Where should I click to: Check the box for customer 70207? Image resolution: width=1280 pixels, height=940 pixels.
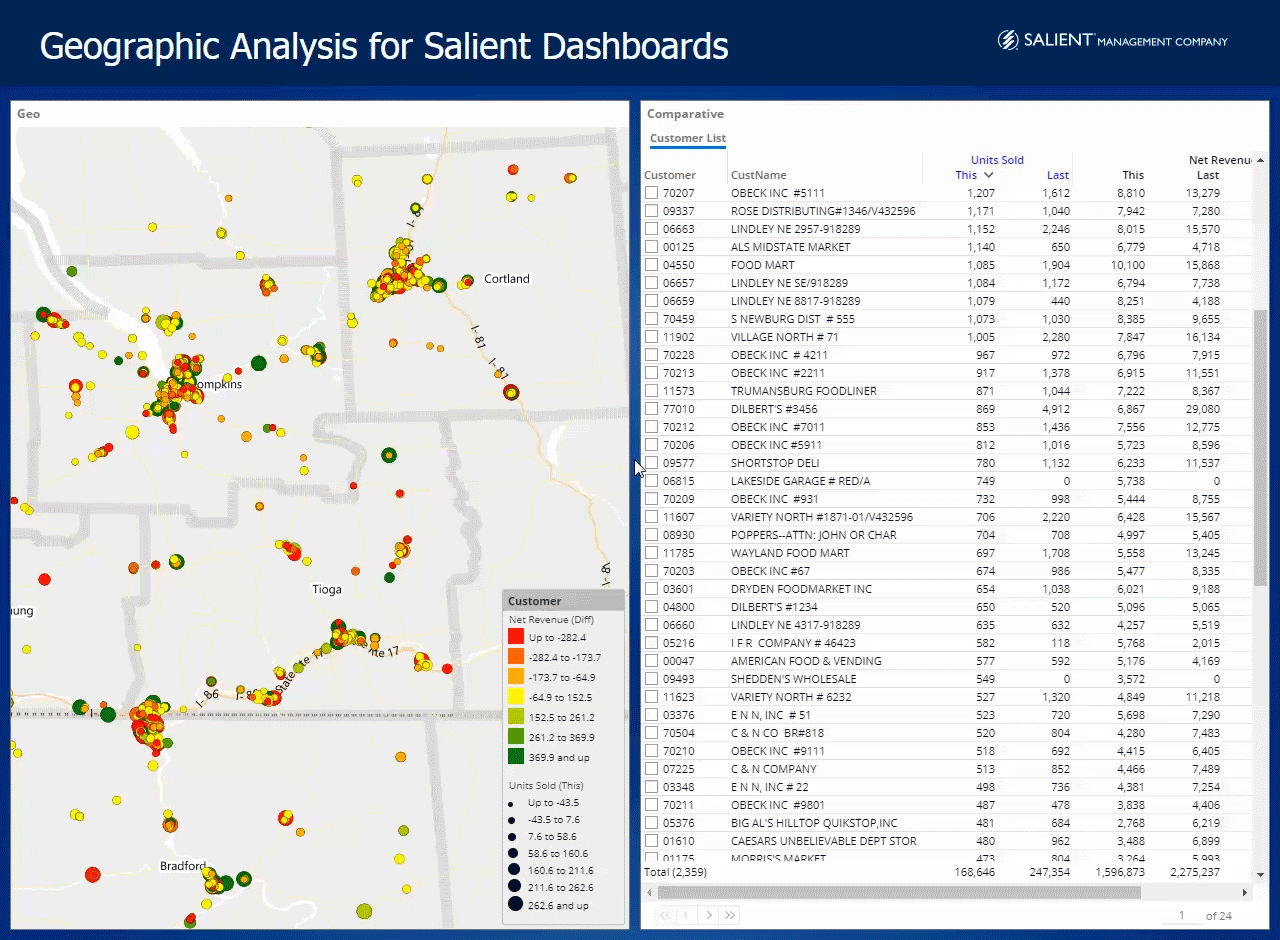[x=652, y=193]
